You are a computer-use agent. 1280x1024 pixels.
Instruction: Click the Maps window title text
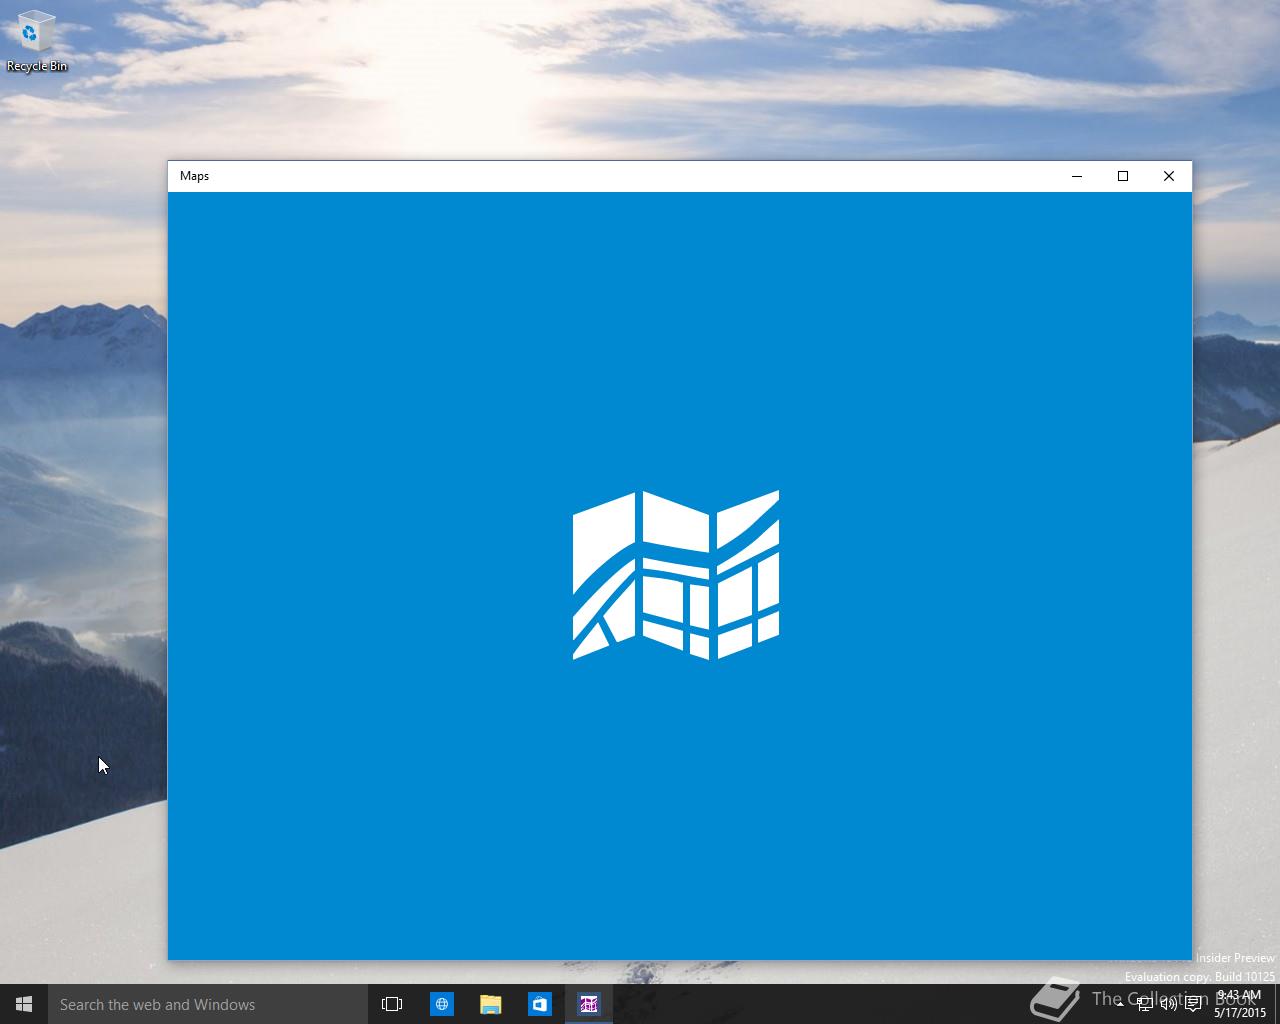pyautogui.click(x=194, y=176)
